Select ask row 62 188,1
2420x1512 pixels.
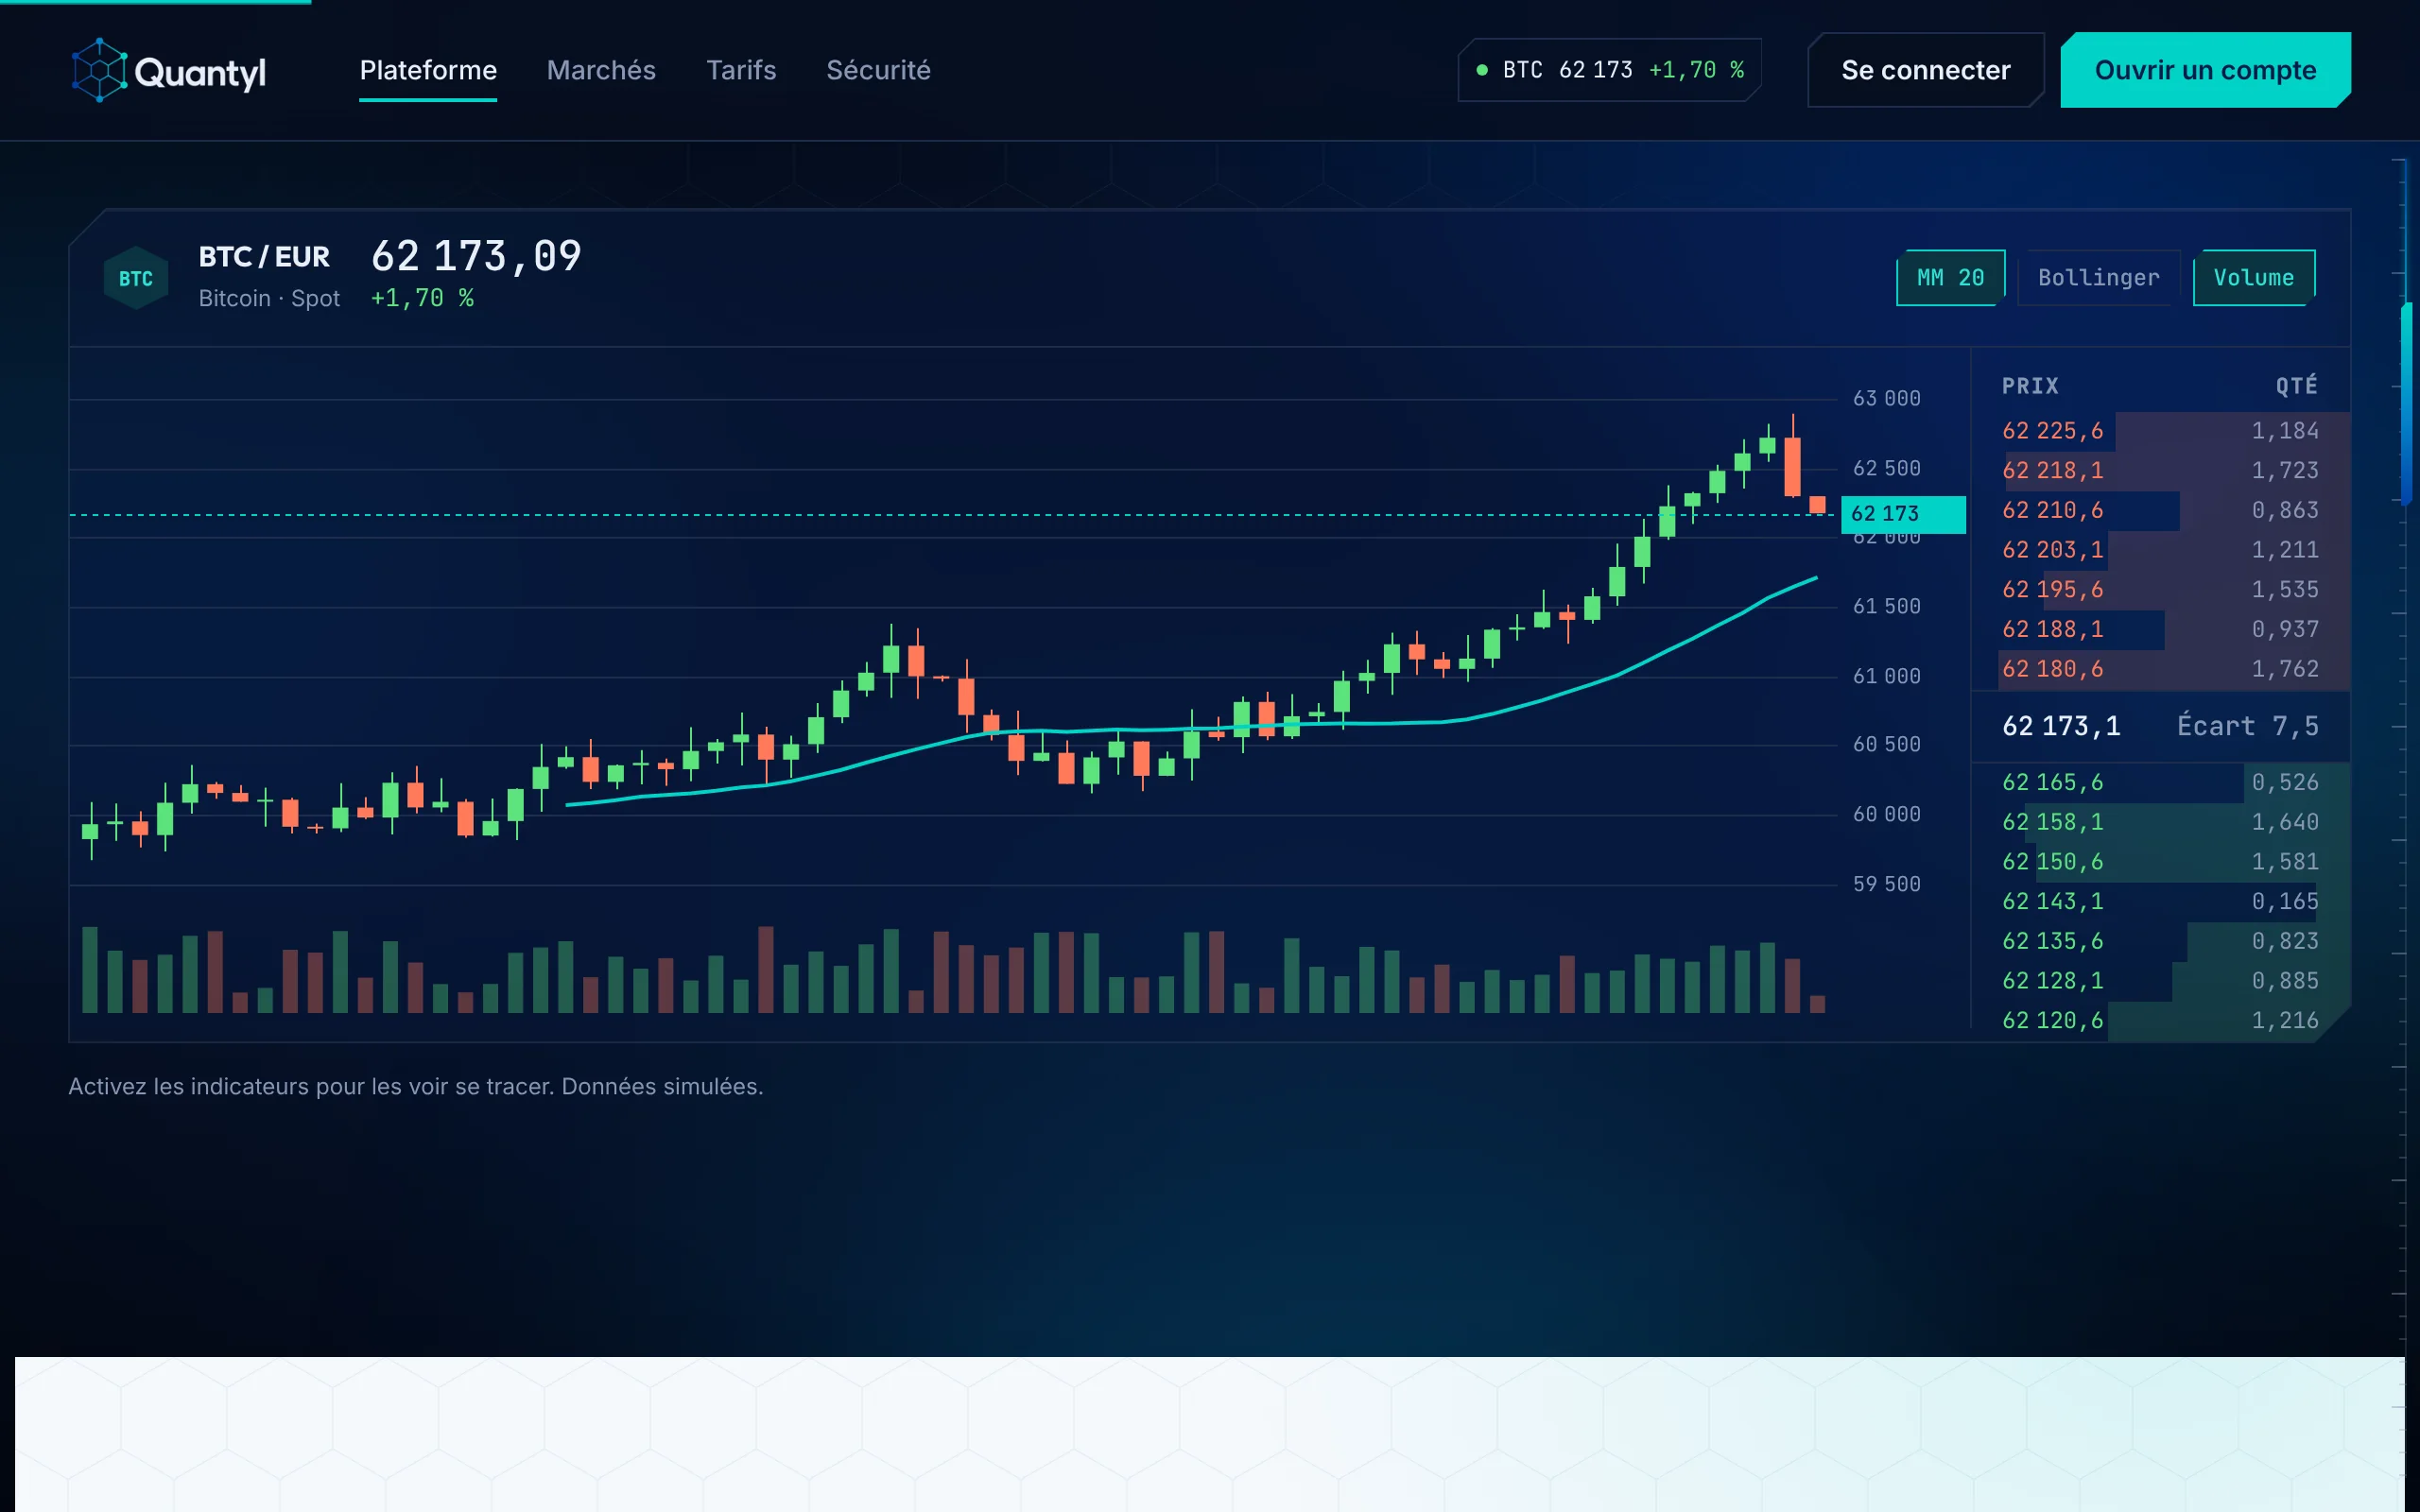click(x=2160, y=630)
